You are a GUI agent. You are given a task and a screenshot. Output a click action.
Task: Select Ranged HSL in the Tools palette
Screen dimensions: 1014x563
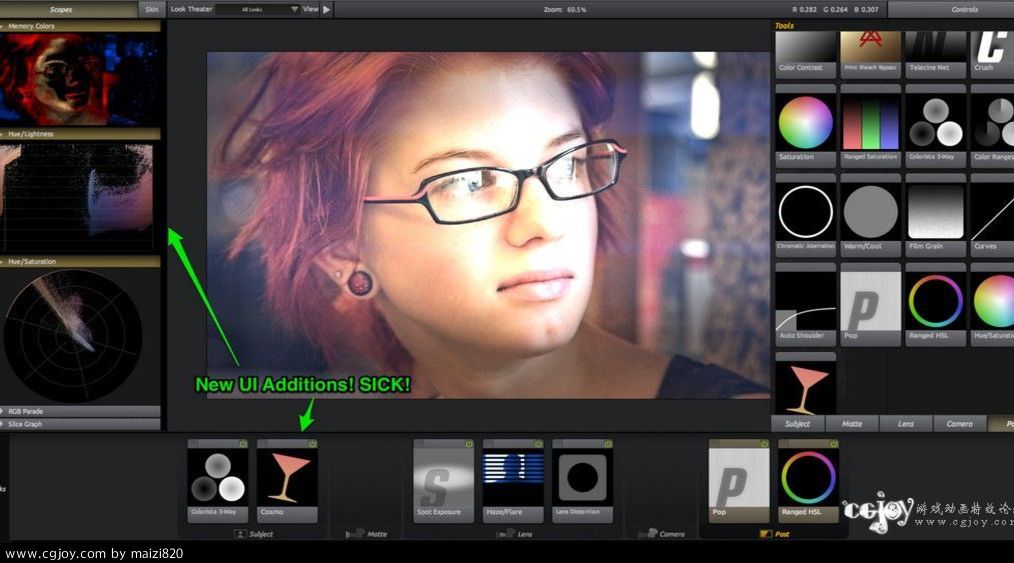936,304
